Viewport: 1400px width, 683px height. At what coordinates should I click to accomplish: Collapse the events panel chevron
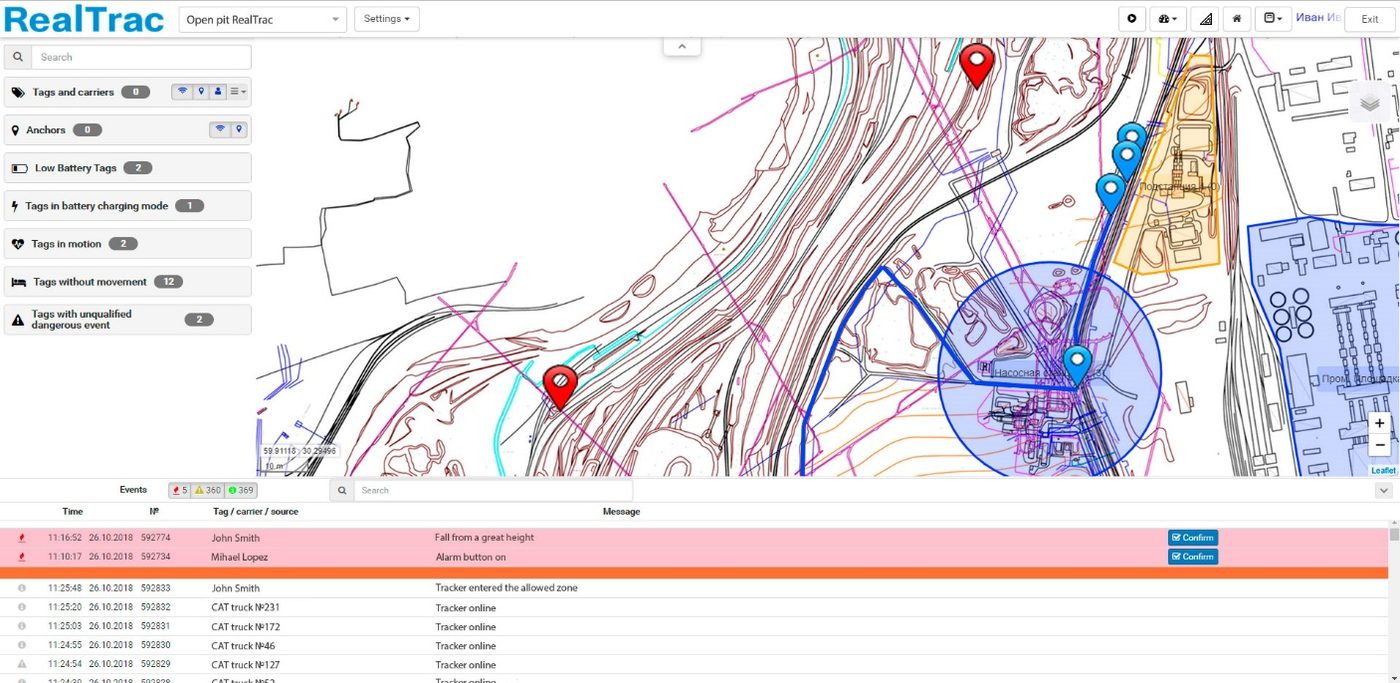[x=1384, y=490]
